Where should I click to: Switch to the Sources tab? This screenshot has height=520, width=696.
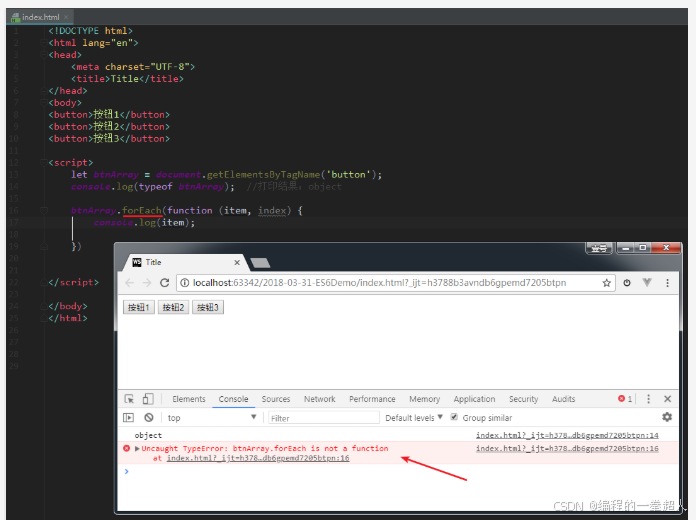276,399
